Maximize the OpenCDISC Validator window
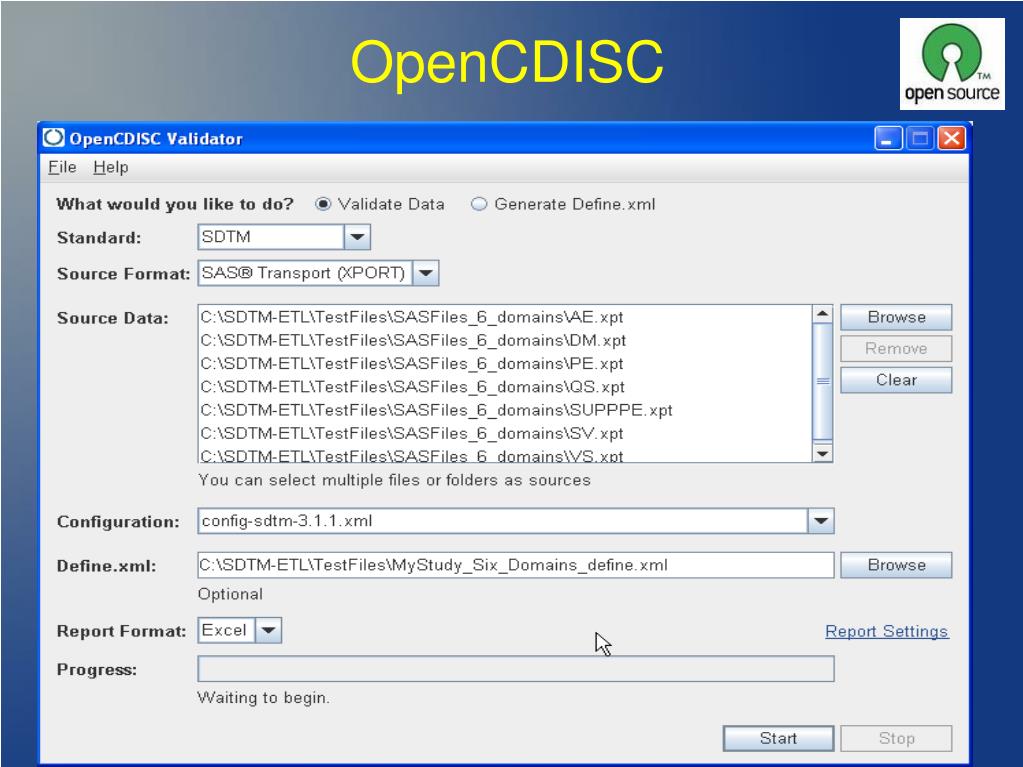 tap(920, 138)
